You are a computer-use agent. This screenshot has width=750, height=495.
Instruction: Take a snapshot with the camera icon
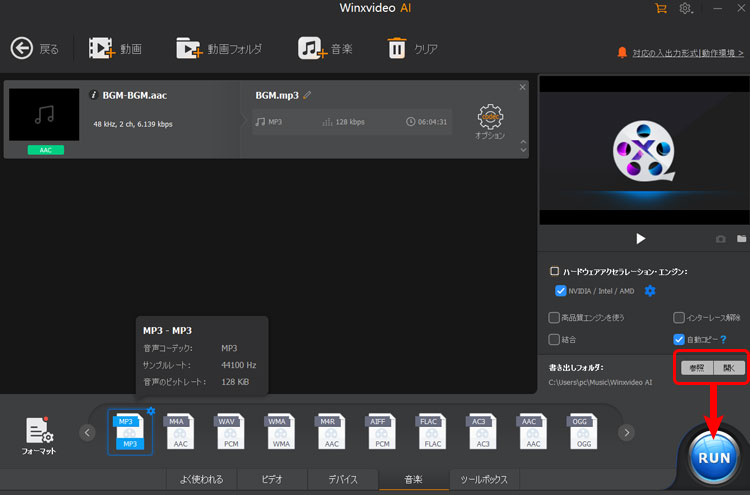coord(720,239)
